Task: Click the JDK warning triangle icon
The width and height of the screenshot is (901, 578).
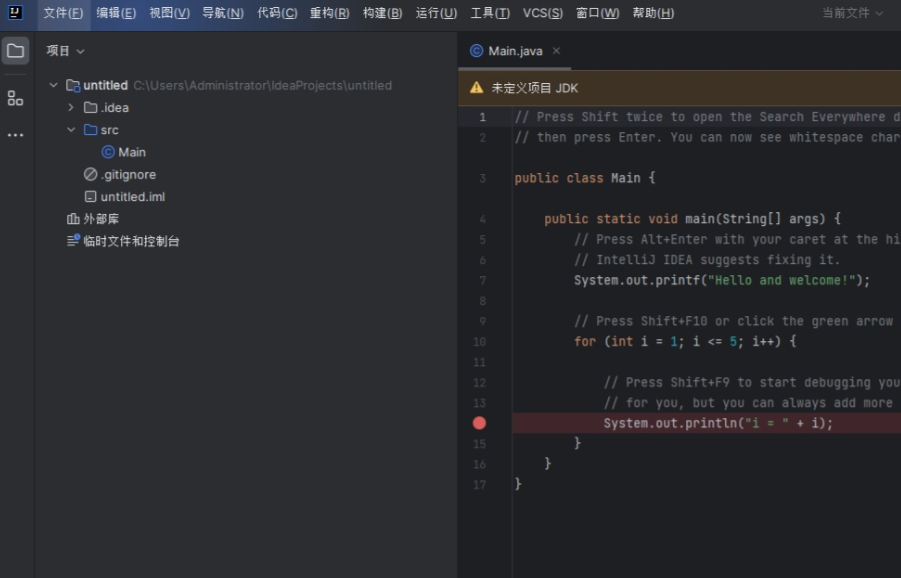Action: [x=476, y=87]
